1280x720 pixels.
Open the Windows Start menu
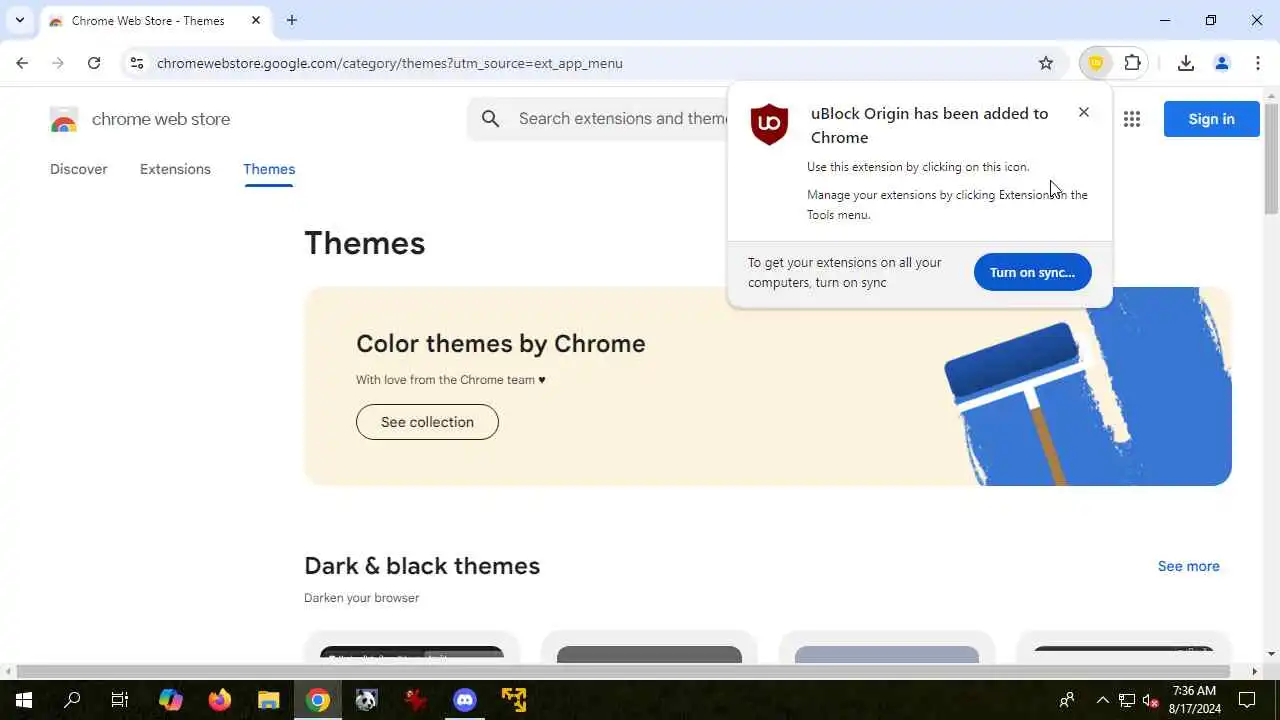point(23,700)
